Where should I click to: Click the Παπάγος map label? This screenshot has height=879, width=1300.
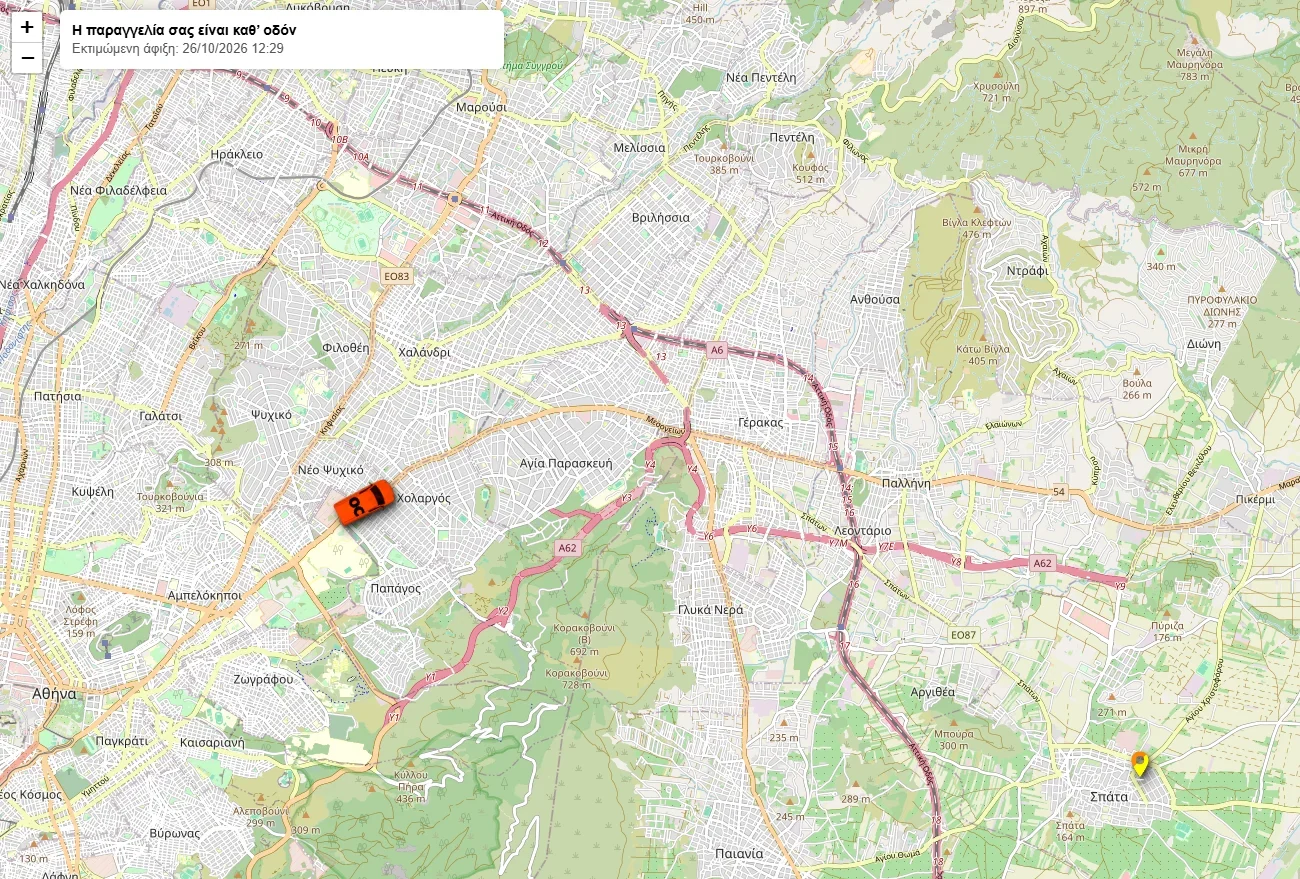pos(395,588)
